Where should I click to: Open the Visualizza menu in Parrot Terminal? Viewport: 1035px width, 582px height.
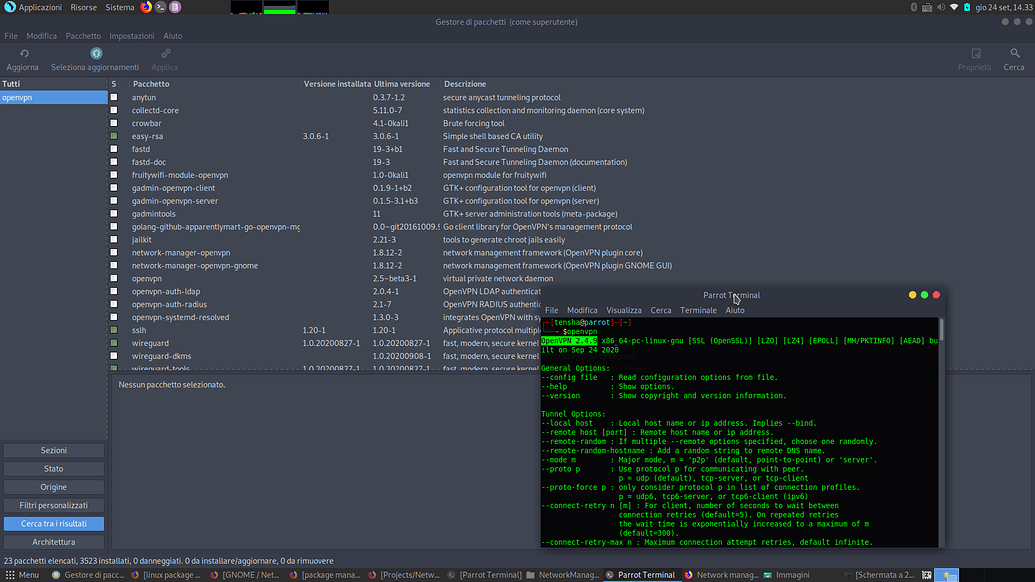coord(624,310)
